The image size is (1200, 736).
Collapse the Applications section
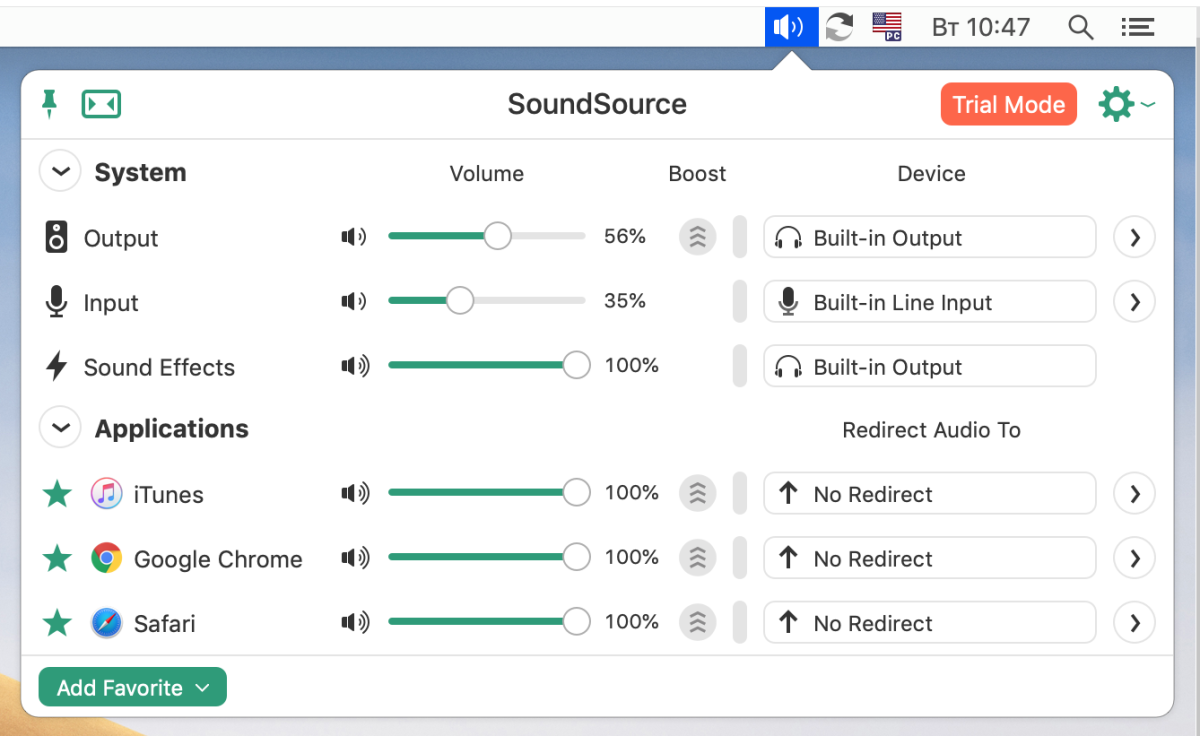coord(60,428)
